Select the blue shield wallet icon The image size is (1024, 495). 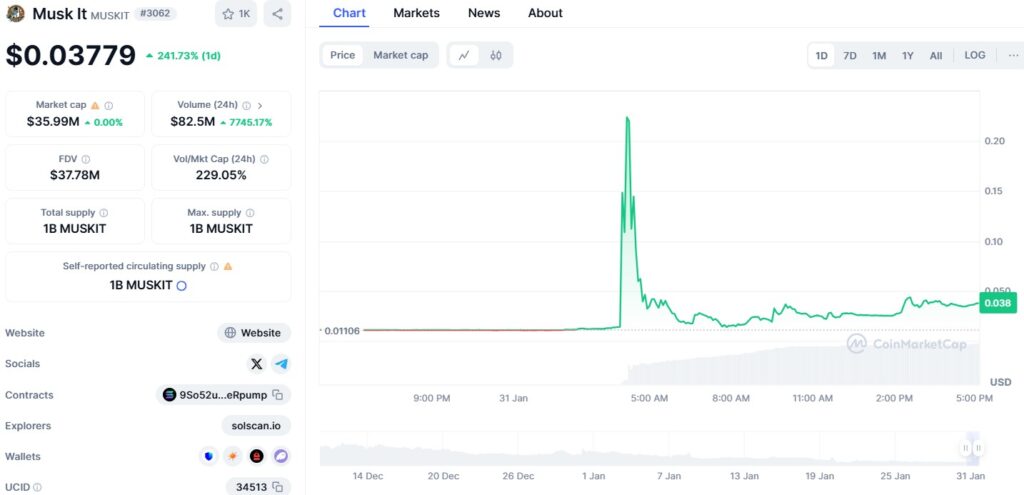click(x=209, y=456)
